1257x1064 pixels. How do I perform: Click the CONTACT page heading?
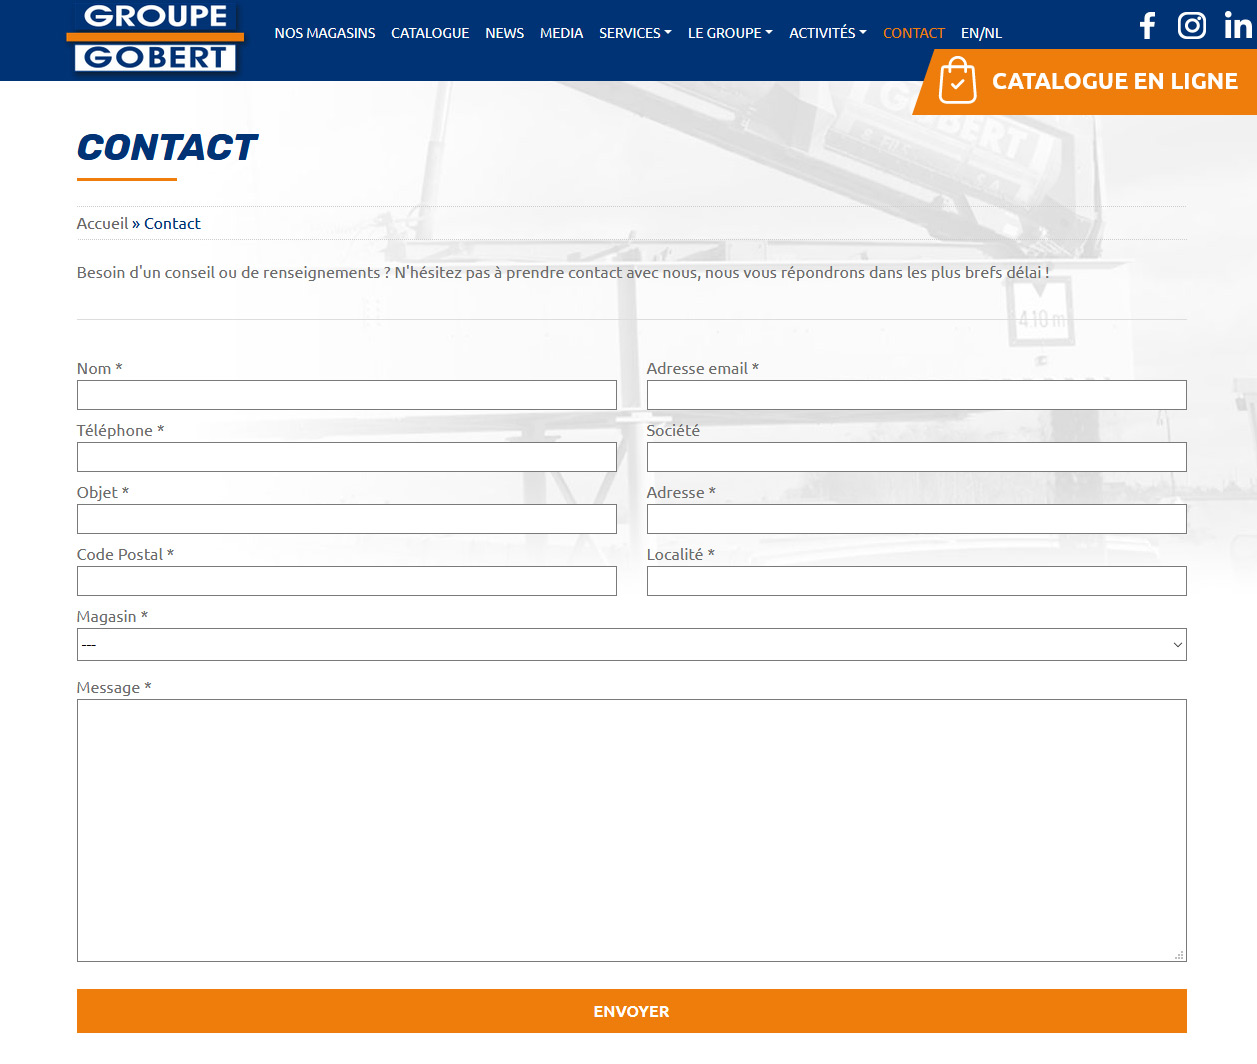[x=167, y=147]
